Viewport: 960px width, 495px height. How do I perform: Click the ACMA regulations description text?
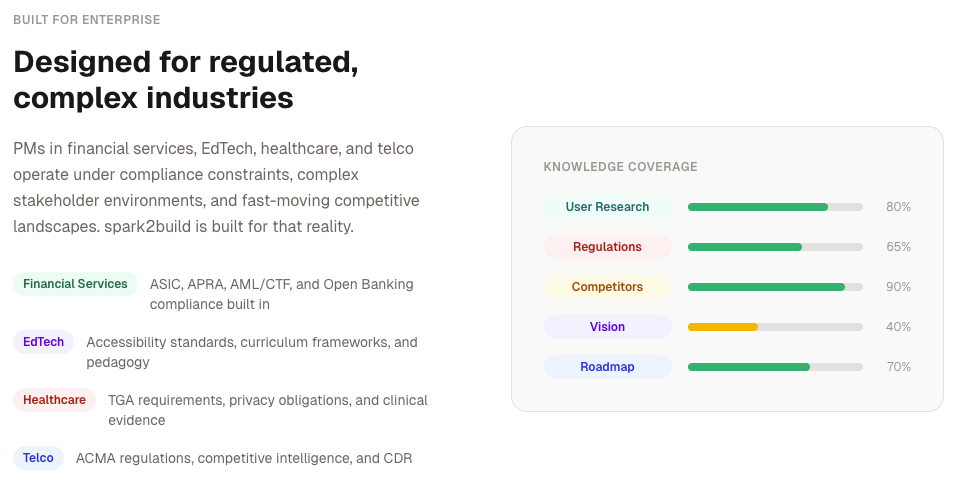point(244,458)
